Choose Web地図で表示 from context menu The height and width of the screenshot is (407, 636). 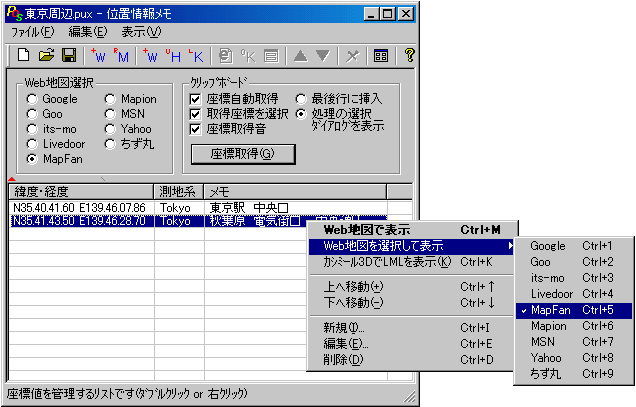(x=411, y=230)
